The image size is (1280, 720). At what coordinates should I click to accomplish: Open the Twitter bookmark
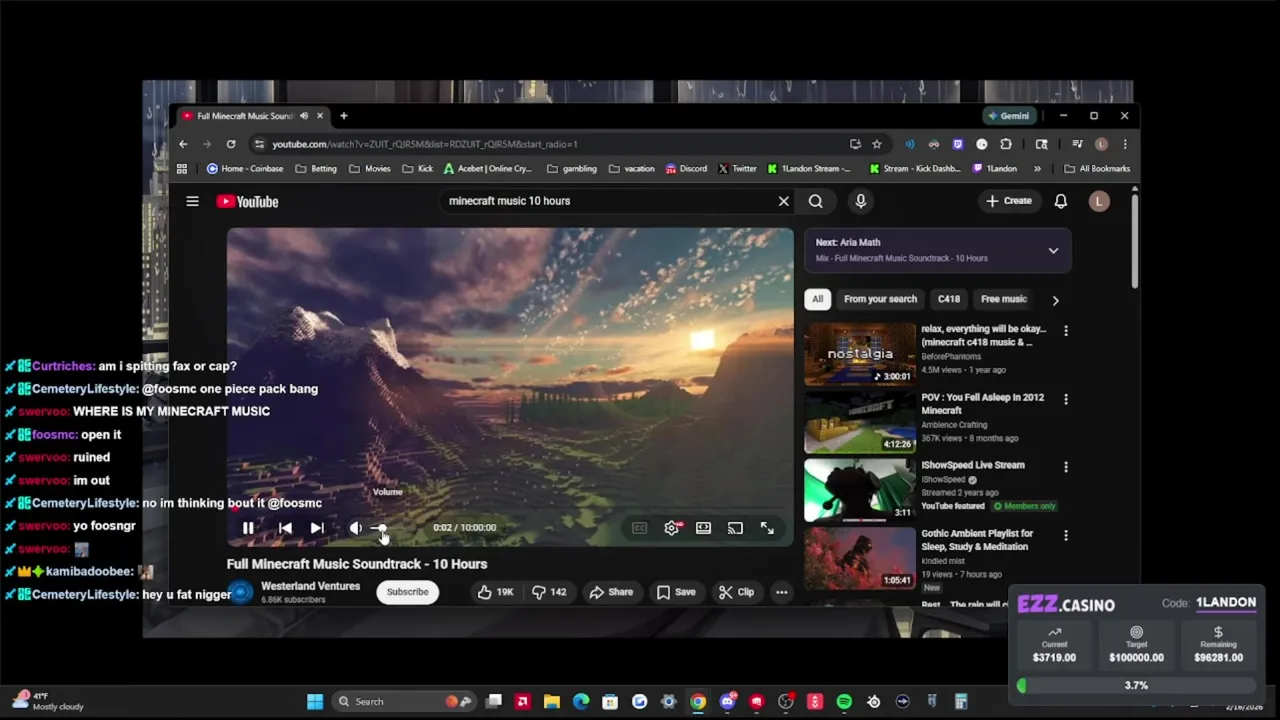737,169
